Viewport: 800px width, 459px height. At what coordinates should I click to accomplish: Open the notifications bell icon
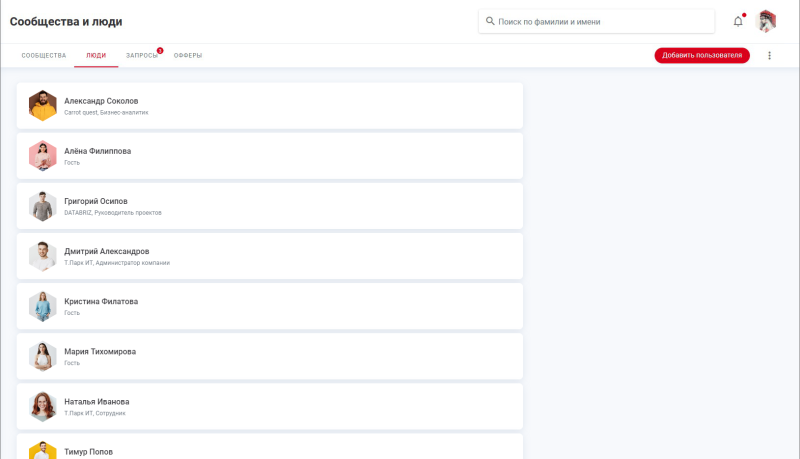coord(738,21)
